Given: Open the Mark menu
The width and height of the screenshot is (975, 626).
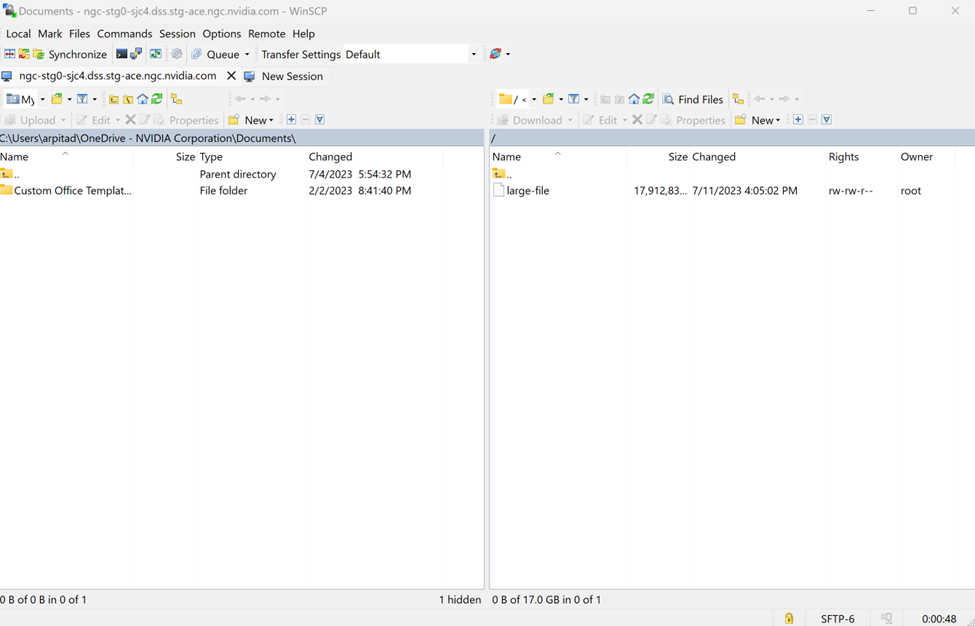Looking at the screenshot, I should tap(50, 34).
